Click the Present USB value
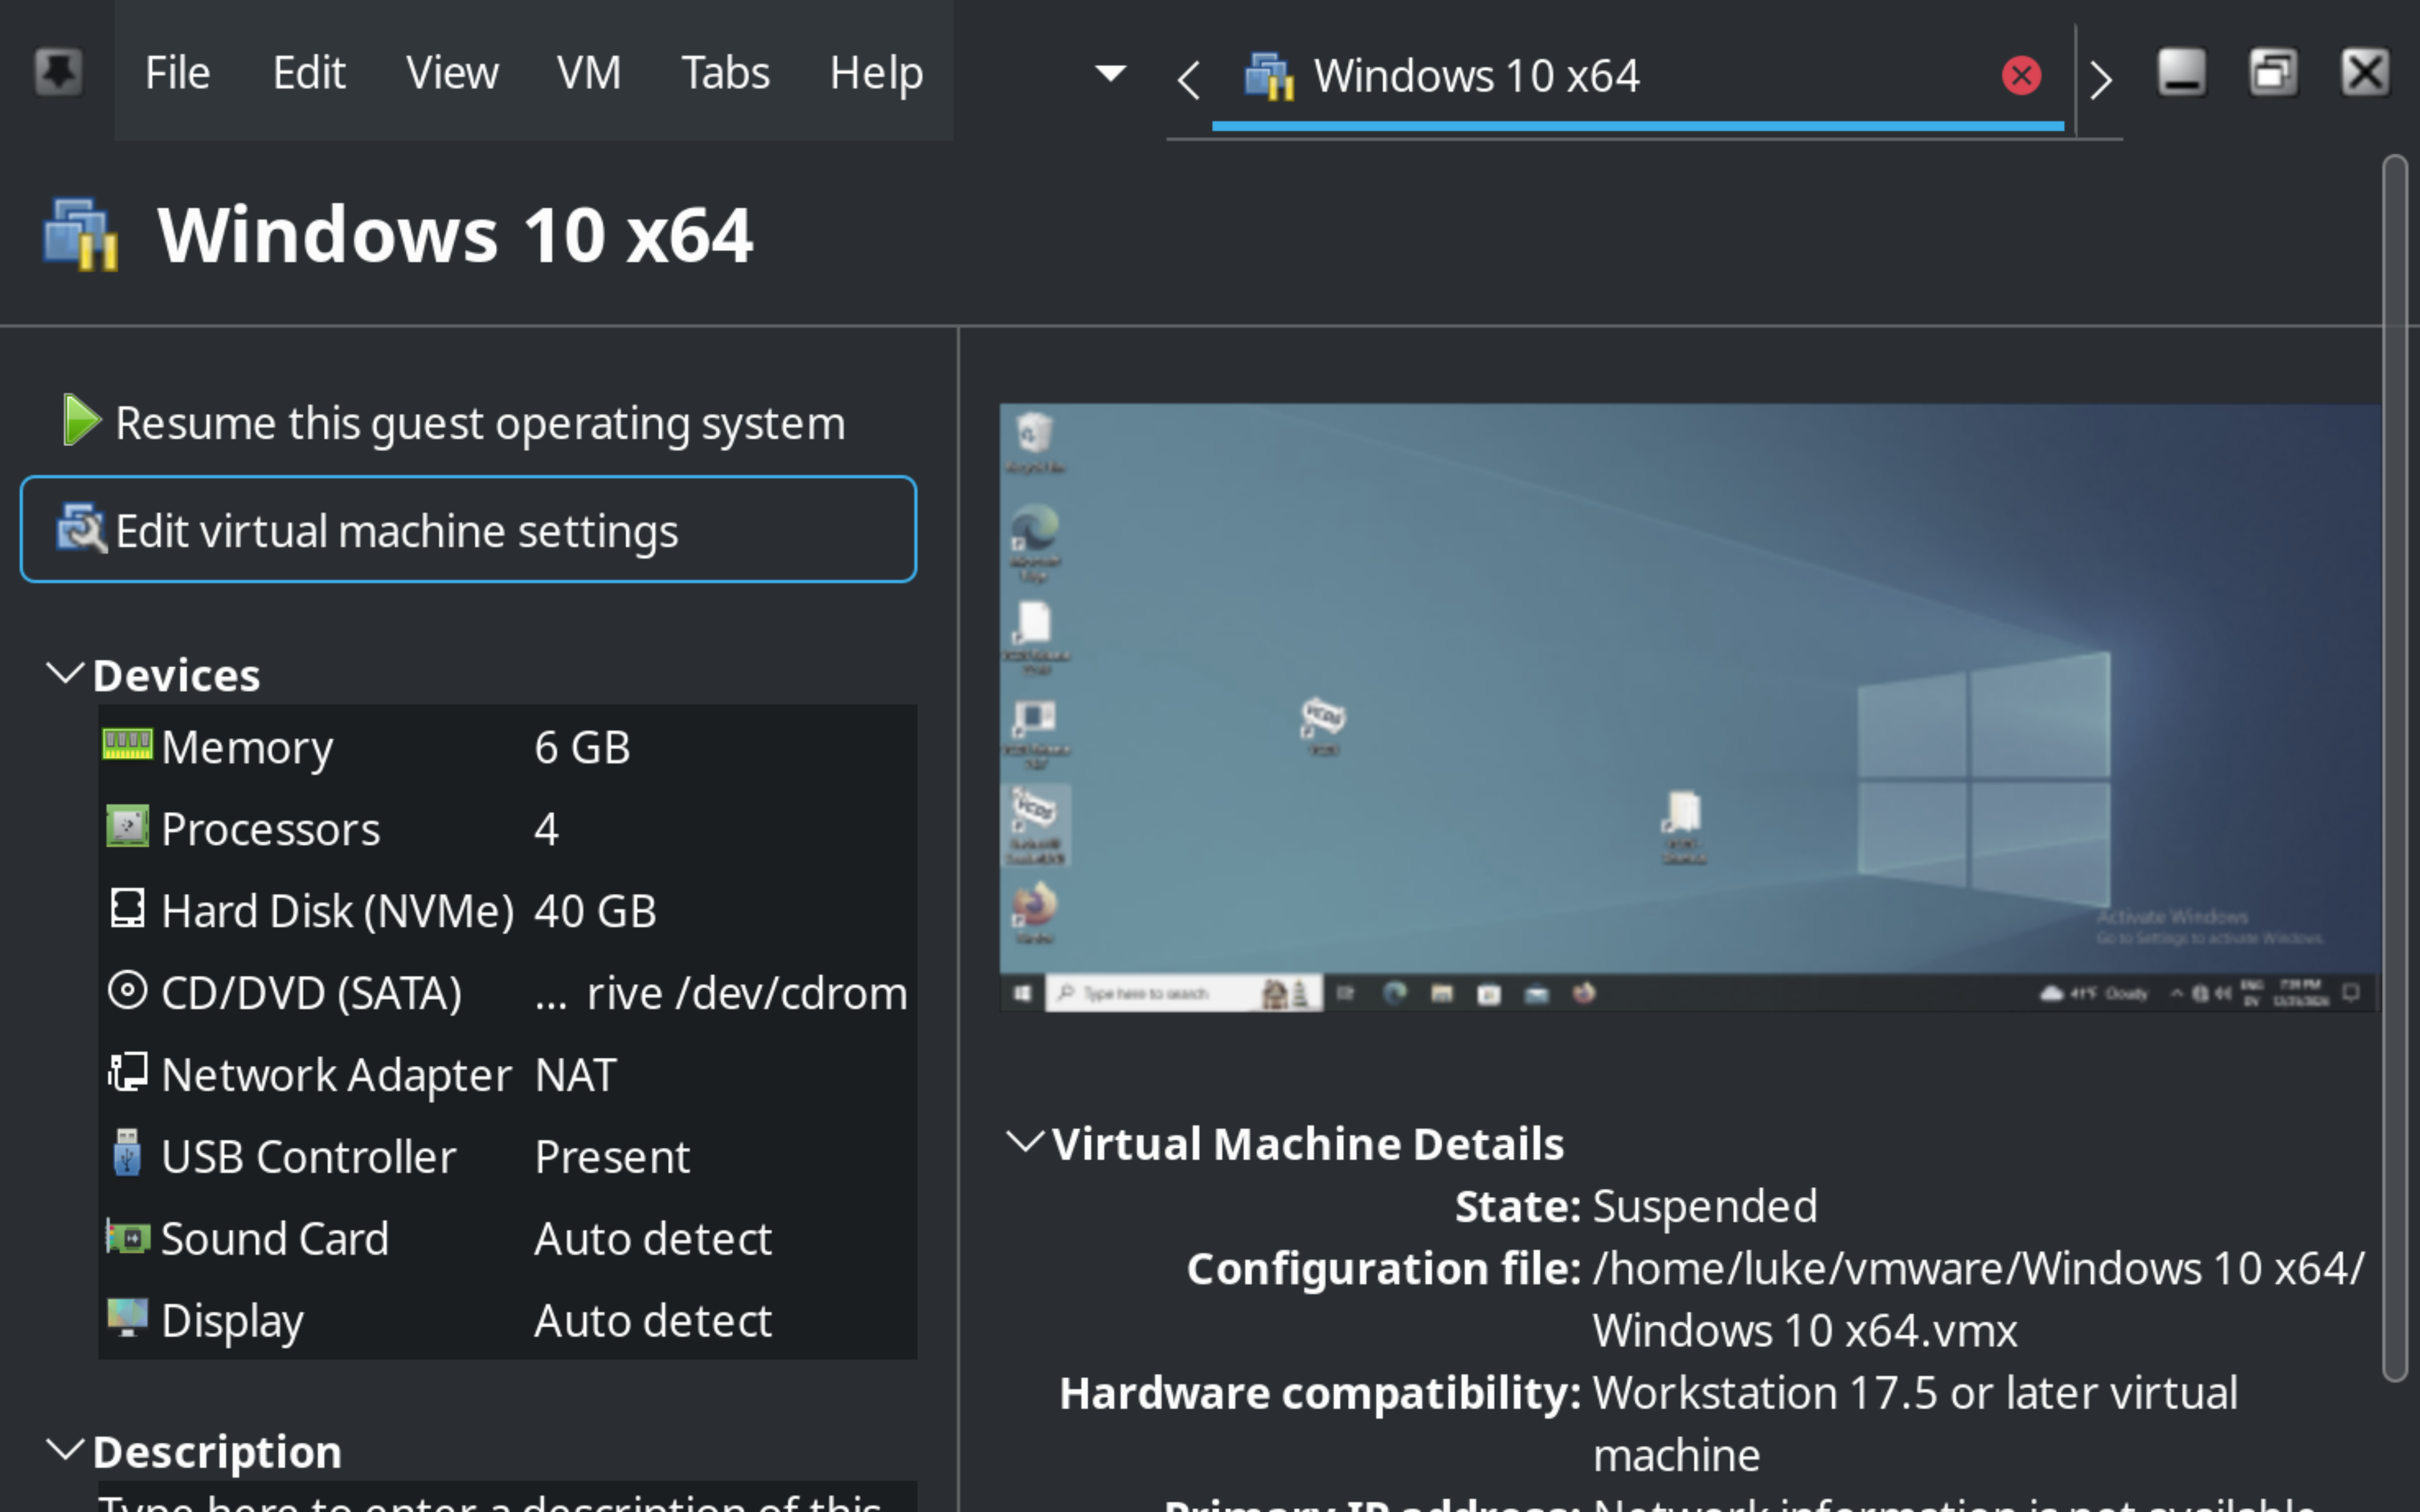 point(612,1157)
